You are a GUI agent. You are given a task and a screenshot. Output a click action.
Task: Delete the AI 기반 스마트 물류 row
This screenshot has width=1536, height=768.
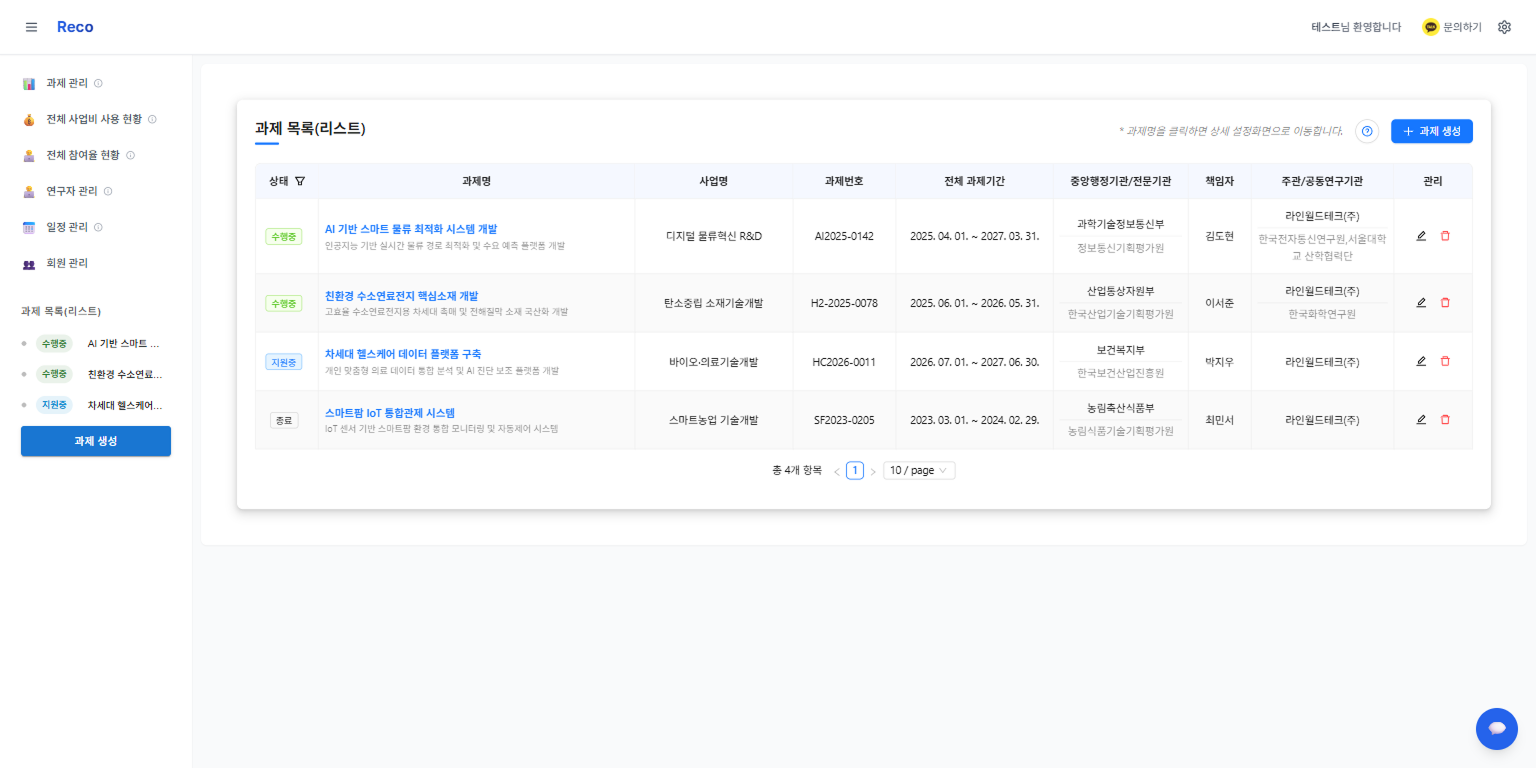[x=1445, y=236]
